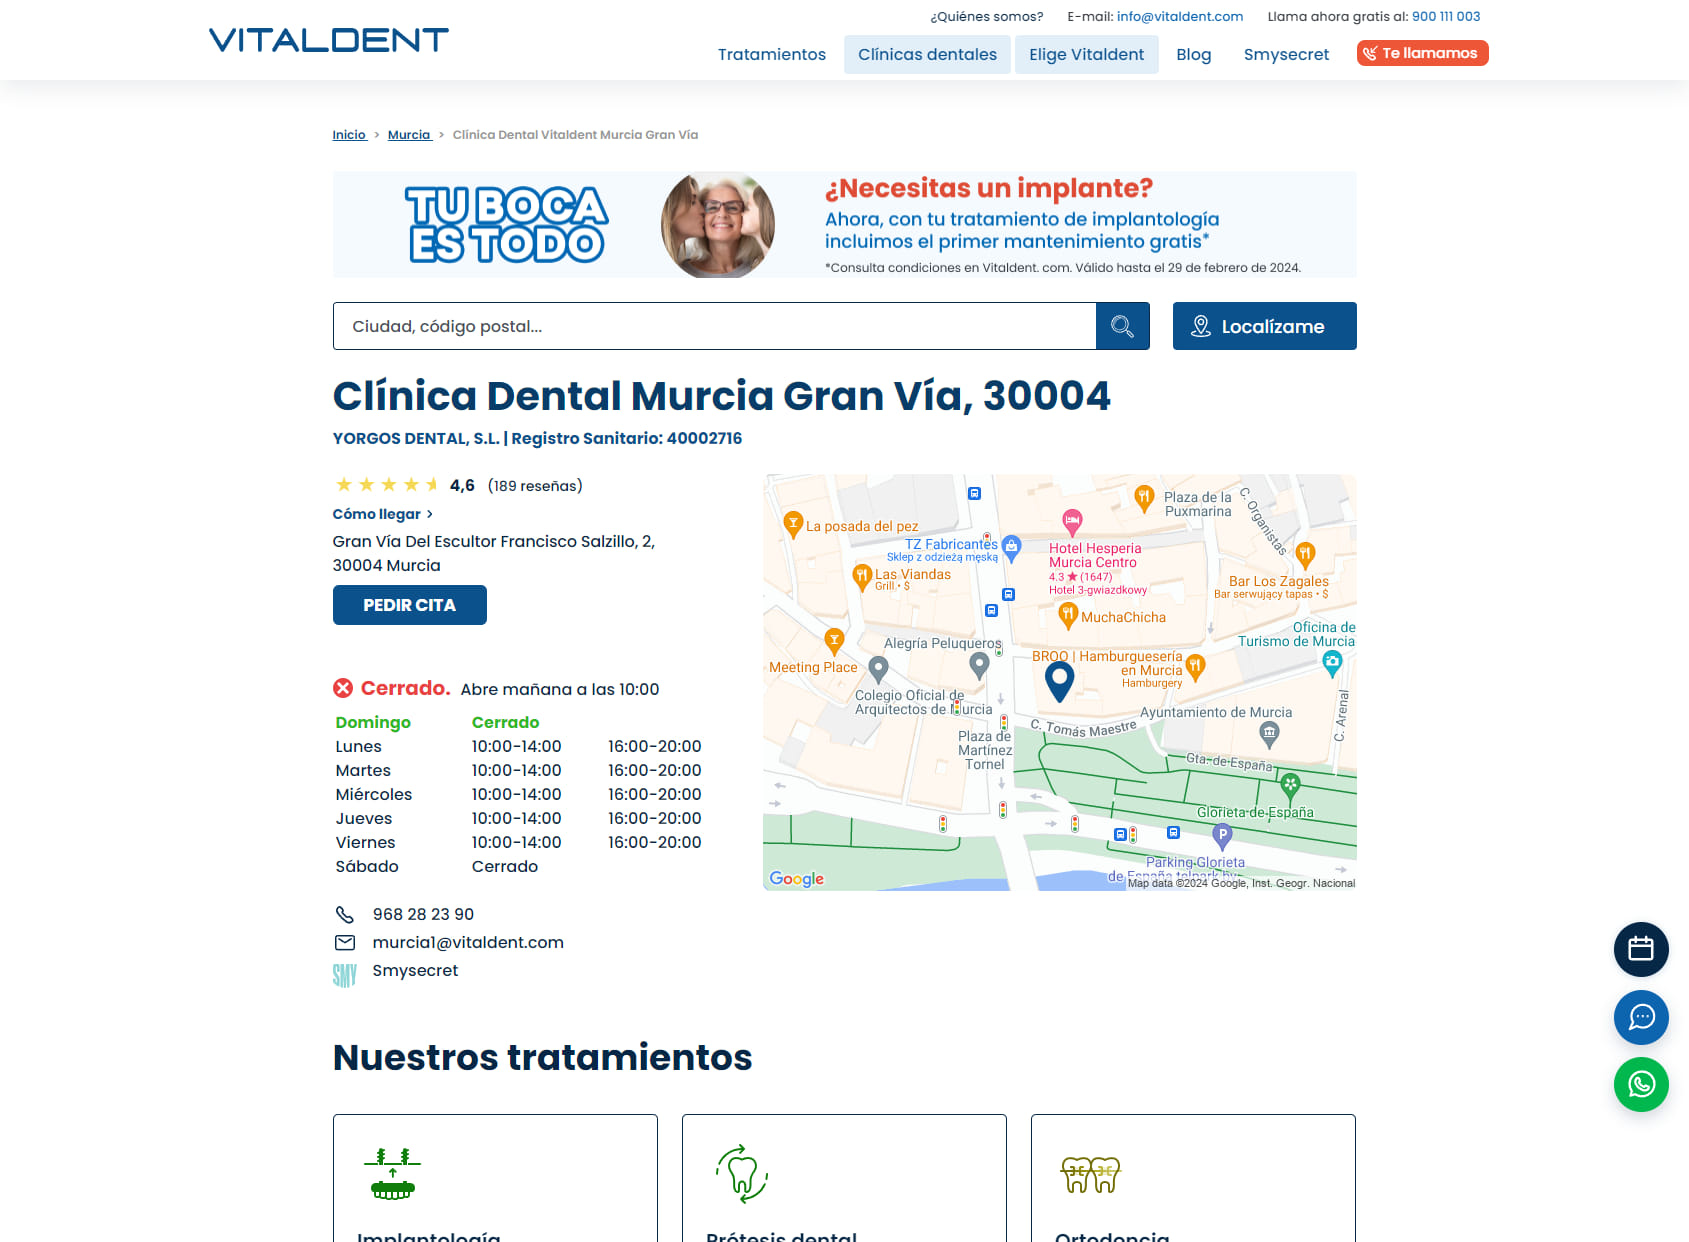
Task: Click the Implantología treatment icon
Action: click(393, 1174)
